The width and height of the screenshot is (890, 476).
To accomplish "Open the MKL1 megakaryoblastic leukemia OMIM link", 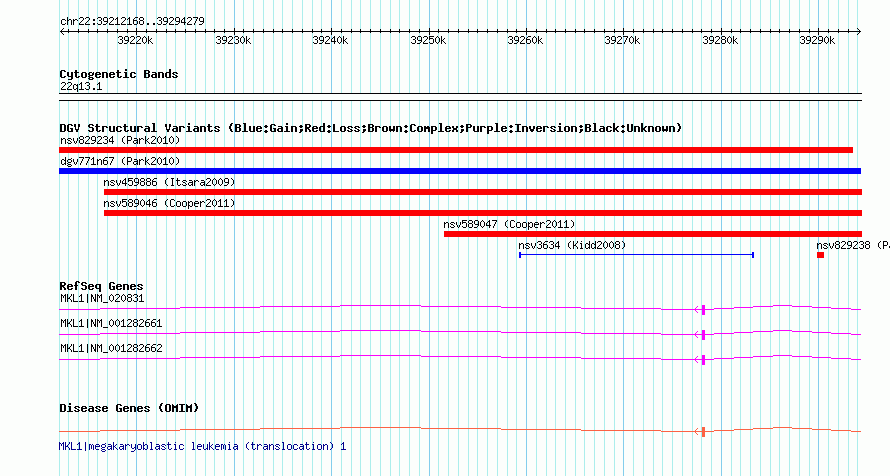I will tap(203, 446).
